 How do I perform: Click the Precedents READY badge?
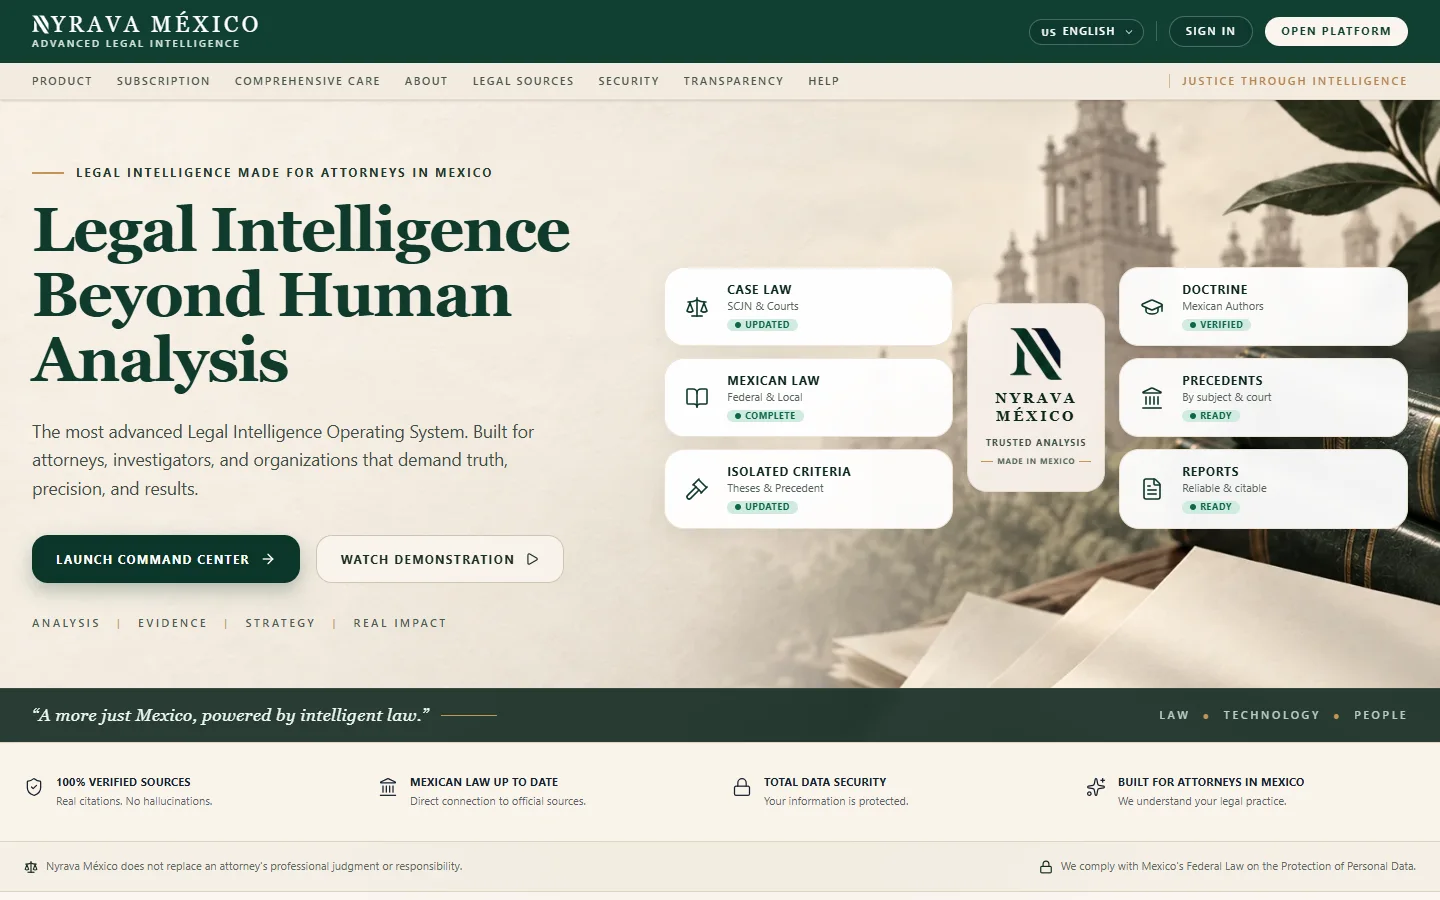pos(1211,416)
